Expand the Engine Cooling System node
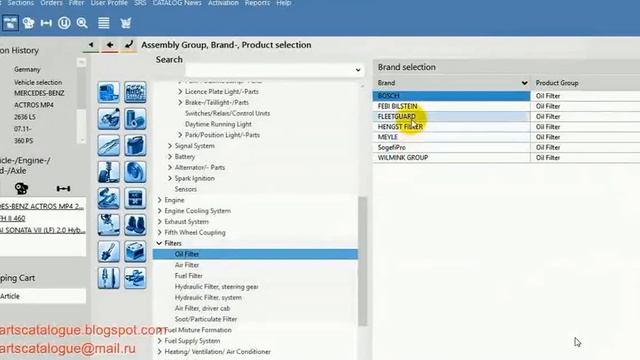The height and width of the screenshot is (360, 640). point(160,211)
